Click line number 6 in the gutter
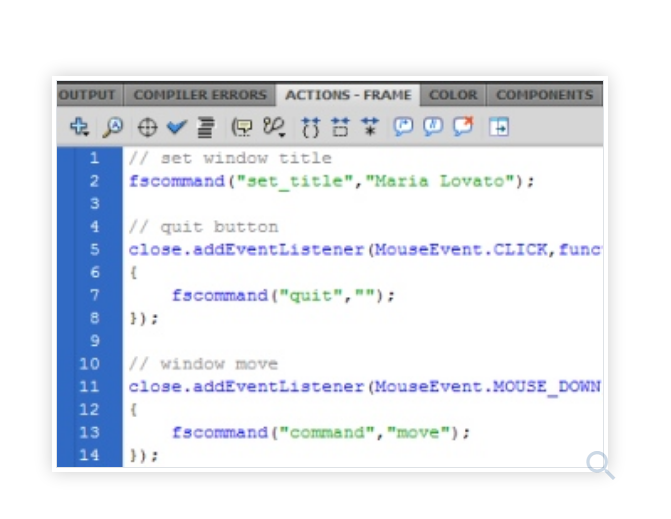This screenshot has height=519, width=671. pyautogui.click(x=95, y=273)
